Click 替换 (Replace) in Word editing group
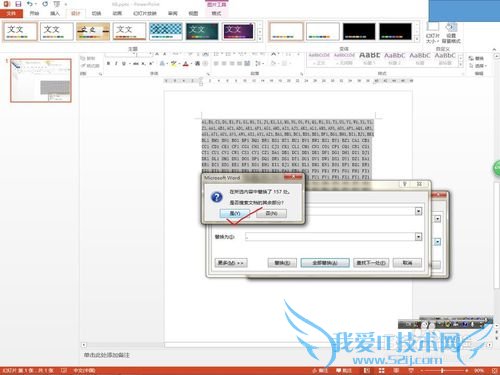 click(x=477, y=58)
